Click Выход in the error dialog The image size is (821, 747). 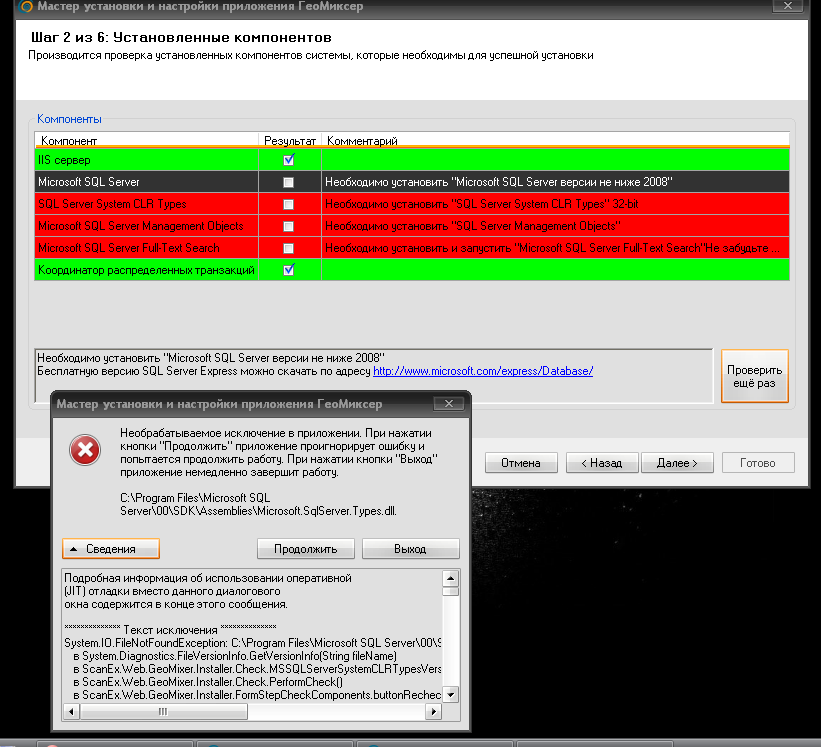tap(410, 549)
